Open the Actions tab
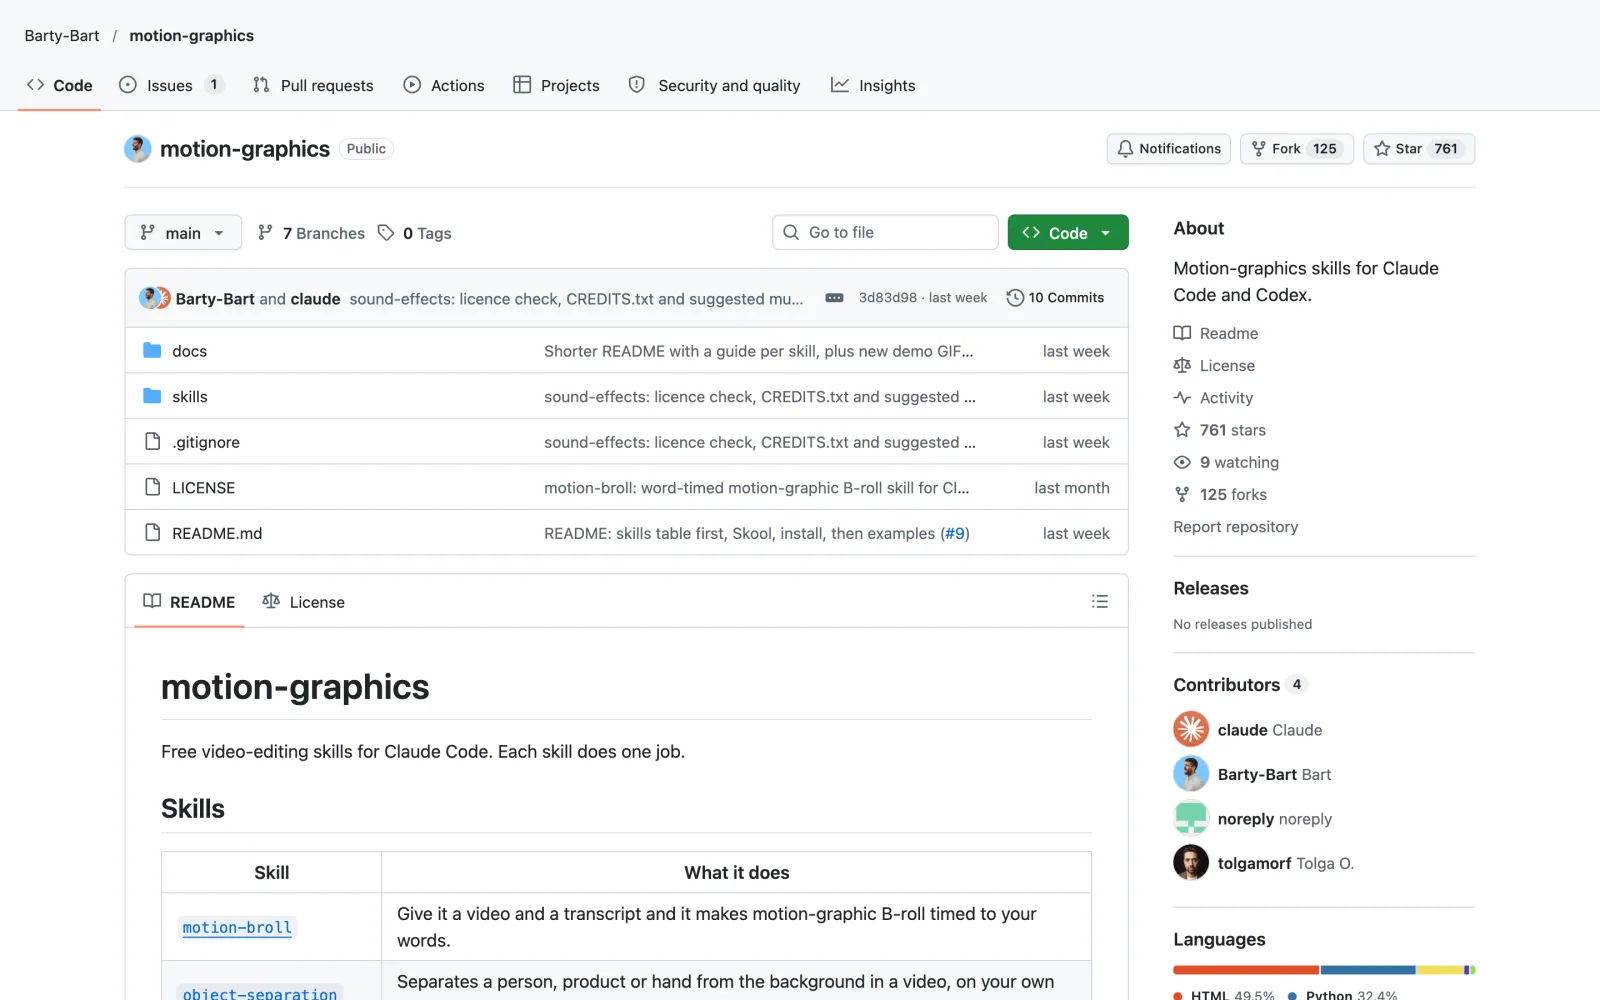 (444, 85)
